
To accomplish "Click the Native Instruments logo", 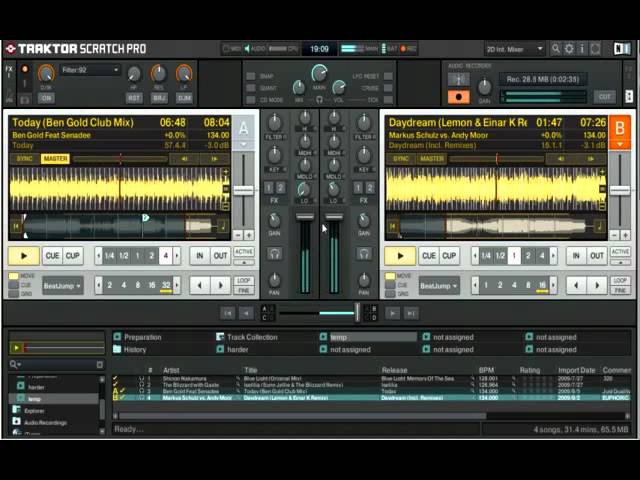I will pos(622,49).
